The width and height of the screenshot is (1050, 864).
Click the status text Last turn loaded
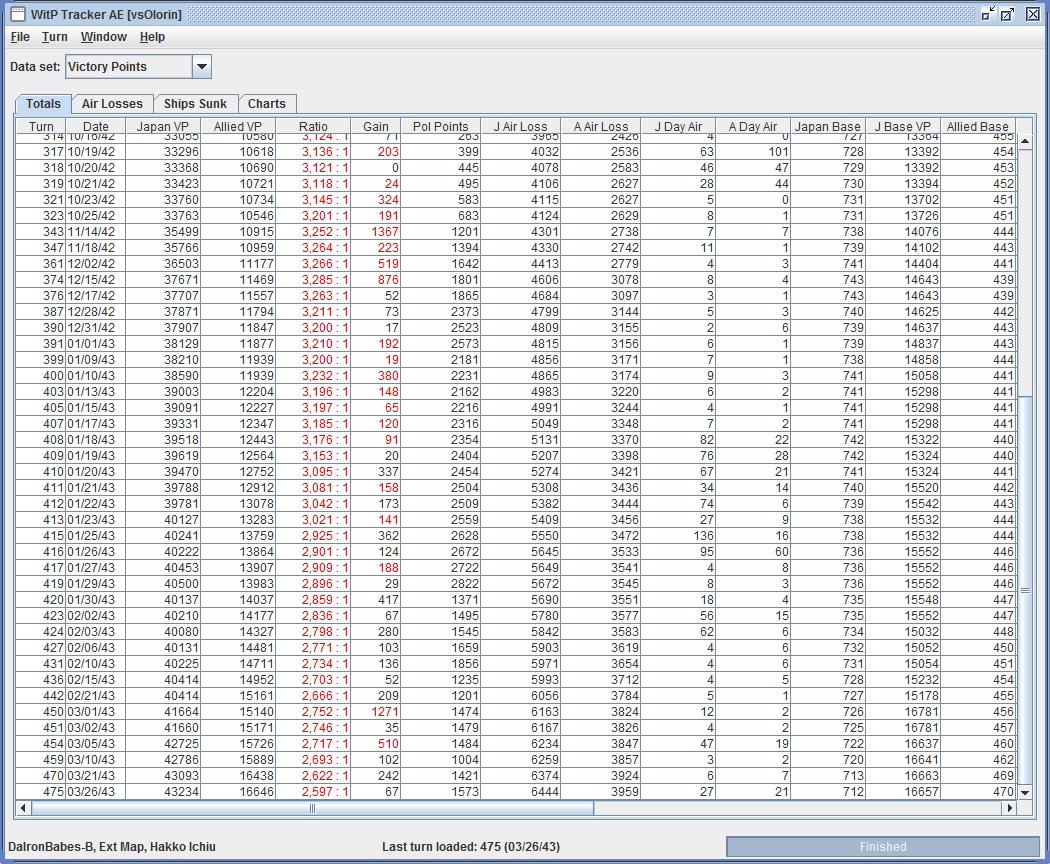point(471,847)
